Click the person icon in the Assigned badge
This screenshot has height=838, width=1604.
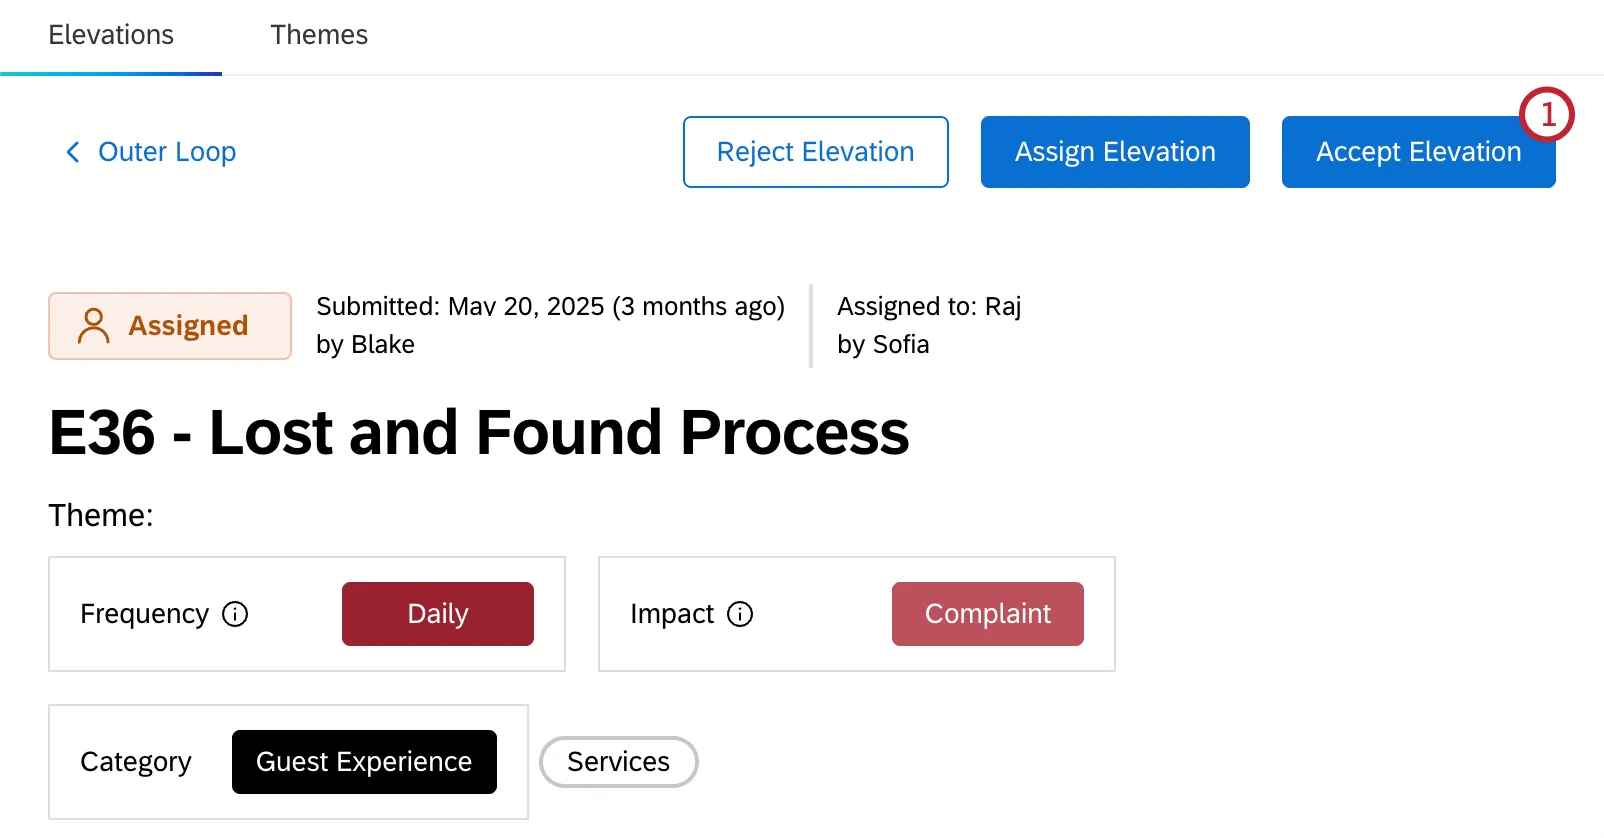[93, 325]
